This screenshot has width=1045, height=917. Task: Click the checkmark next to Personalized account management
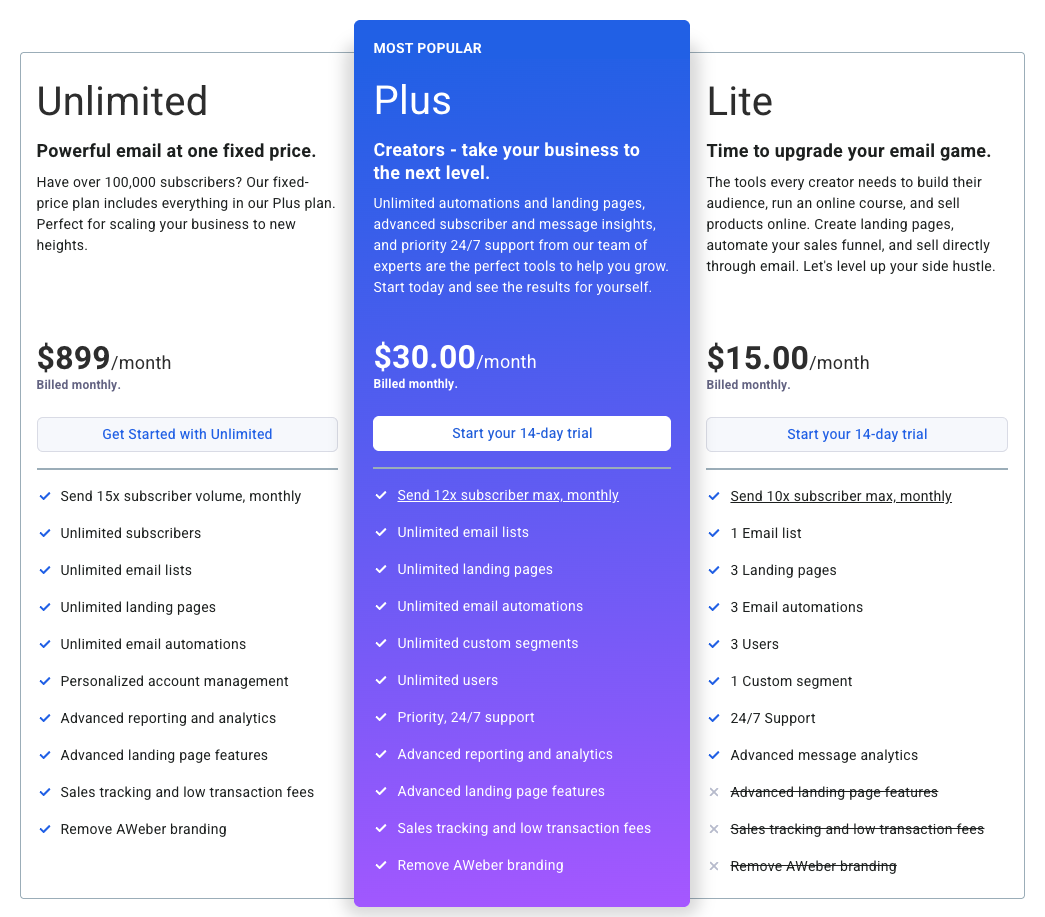[45, 681]
